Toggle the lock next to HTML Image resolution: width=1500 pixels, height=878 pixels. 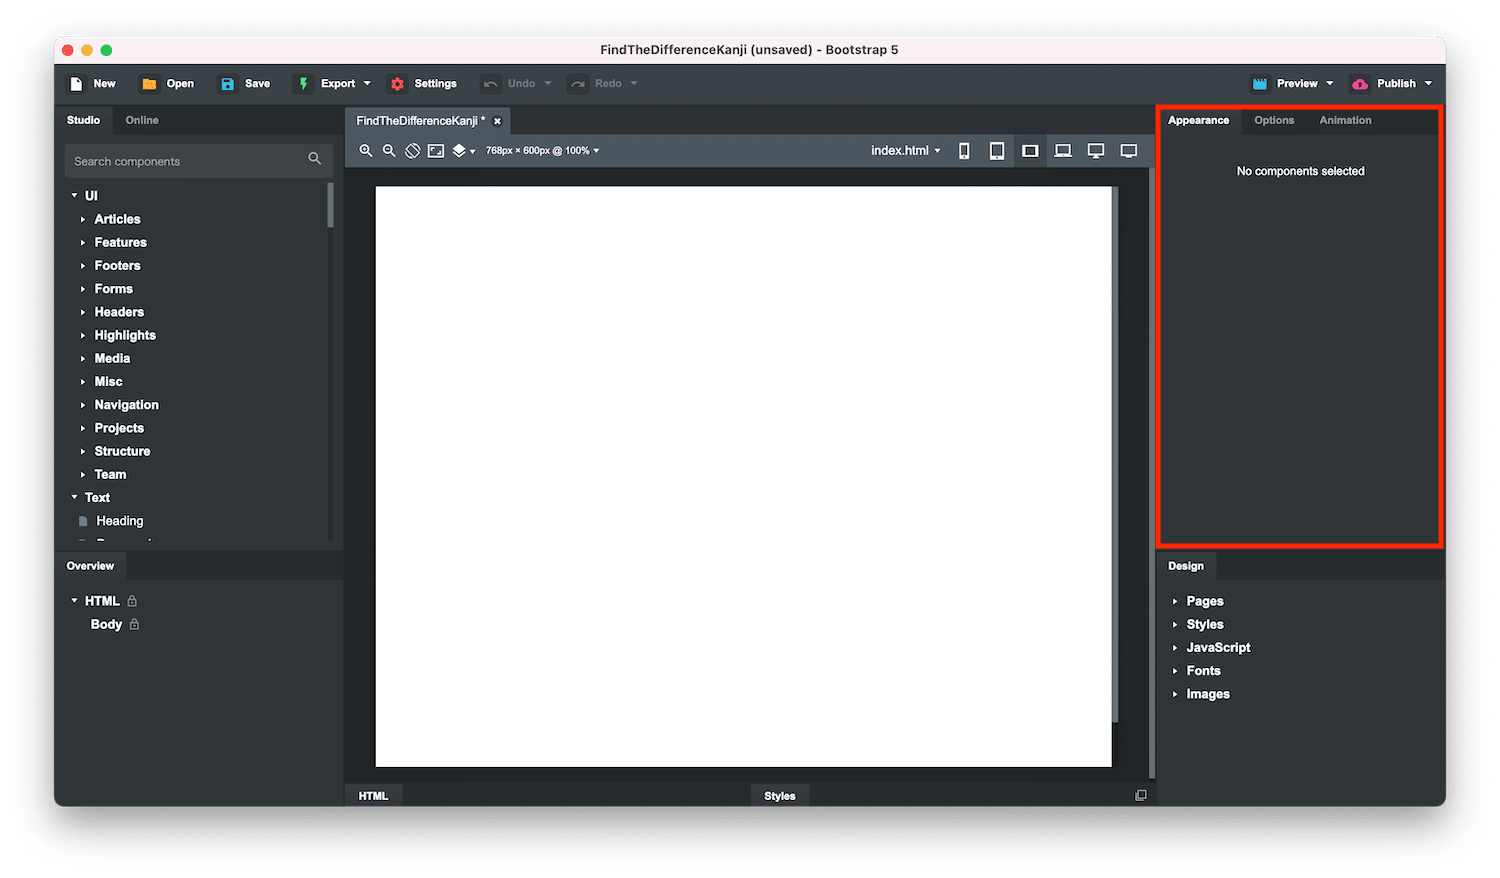coord(132,601)
